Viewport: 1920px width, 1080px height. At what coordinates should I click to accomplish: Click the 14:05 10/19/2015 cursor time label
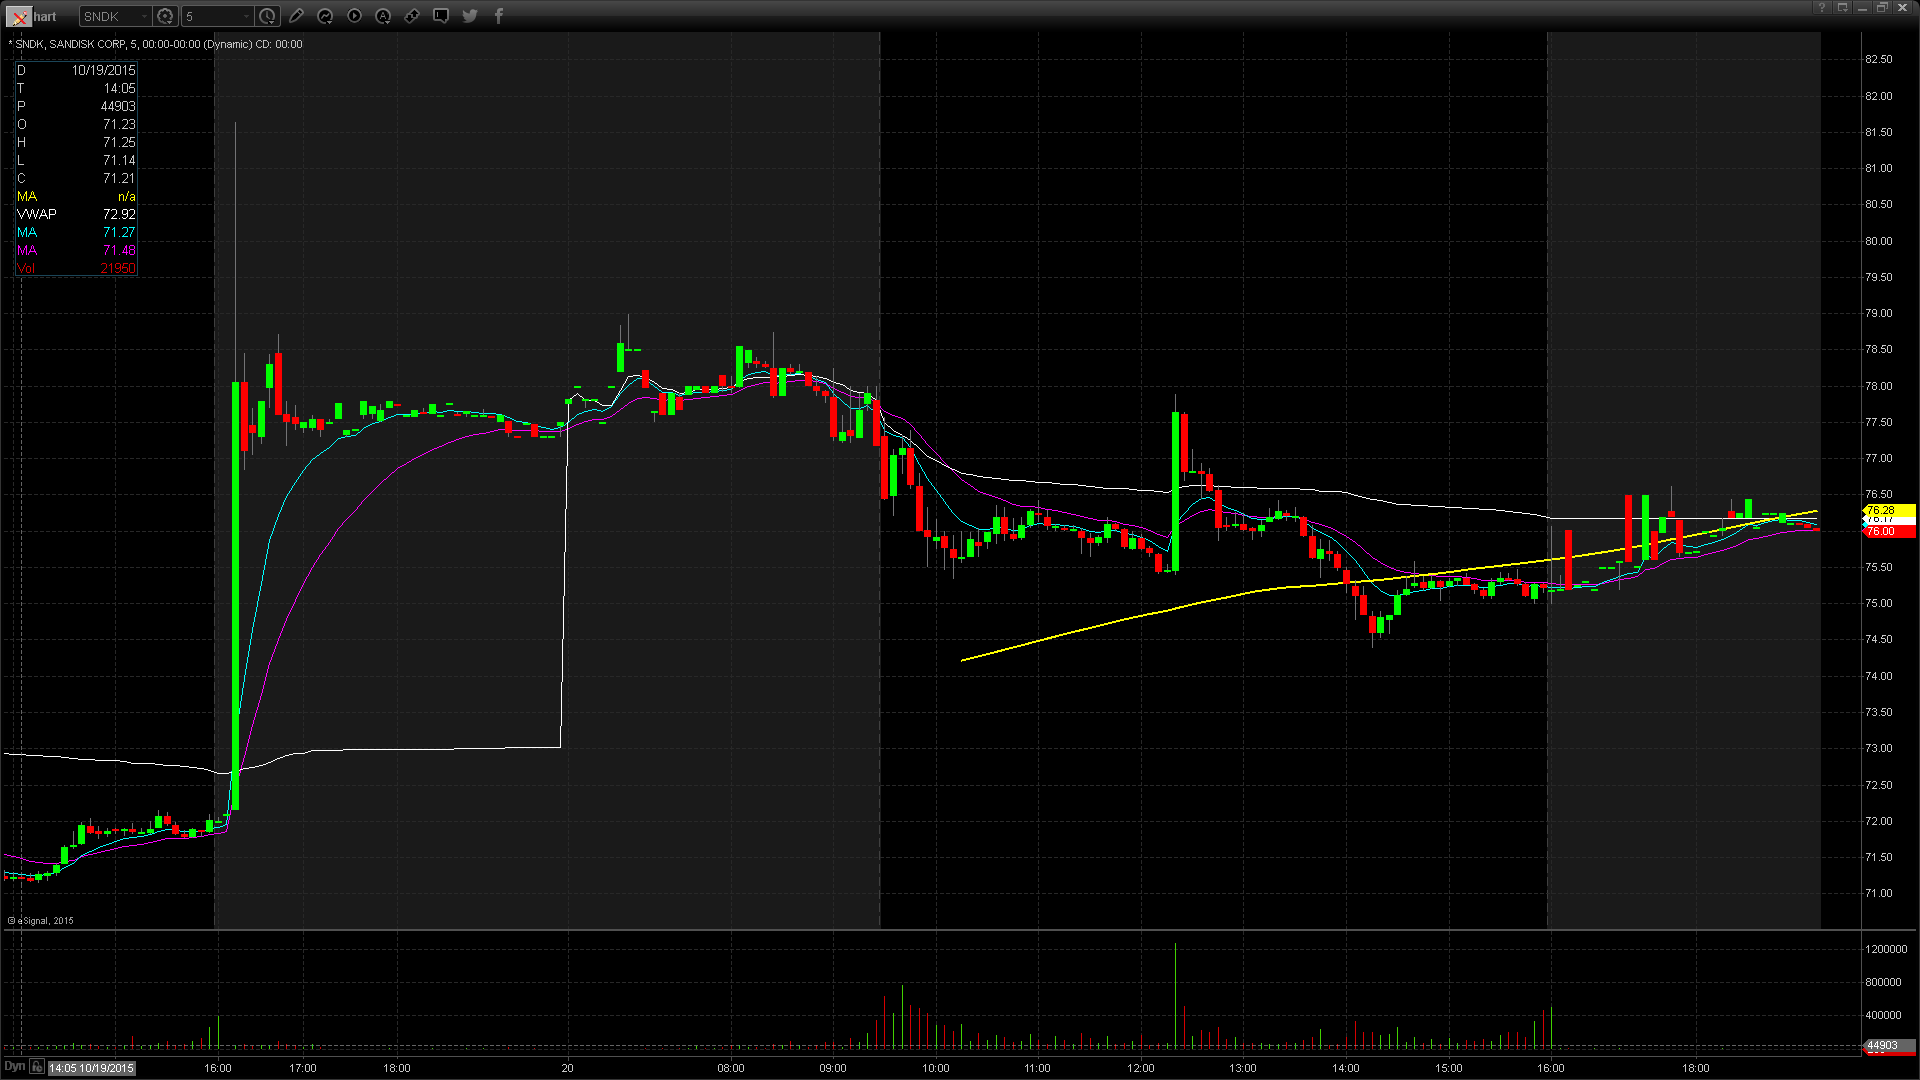pyautogui.click(x=91, y=1068)
